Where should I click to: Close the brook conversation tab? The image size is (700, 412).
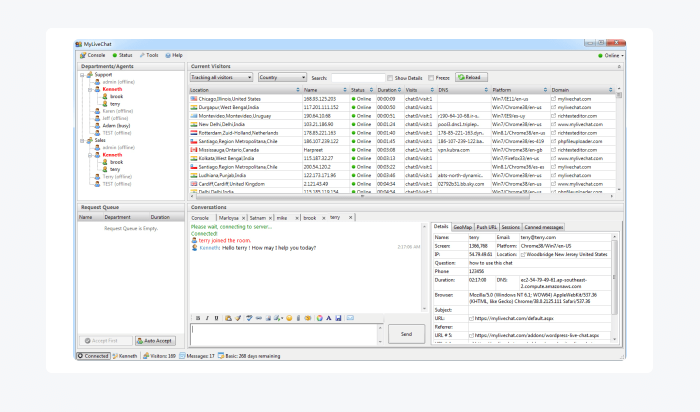point(324,218)
